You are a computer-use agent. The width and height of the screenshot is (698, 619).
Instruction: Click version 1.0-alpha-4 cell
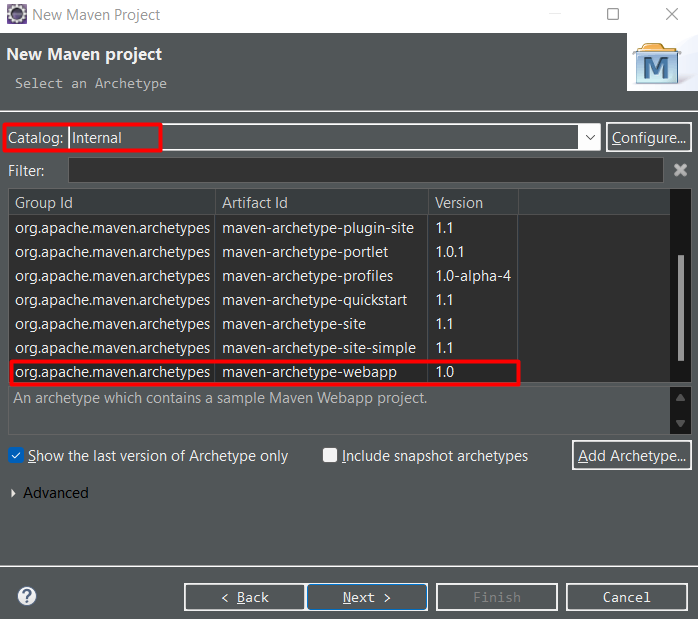pyautogui.click(x=473, y=276)
